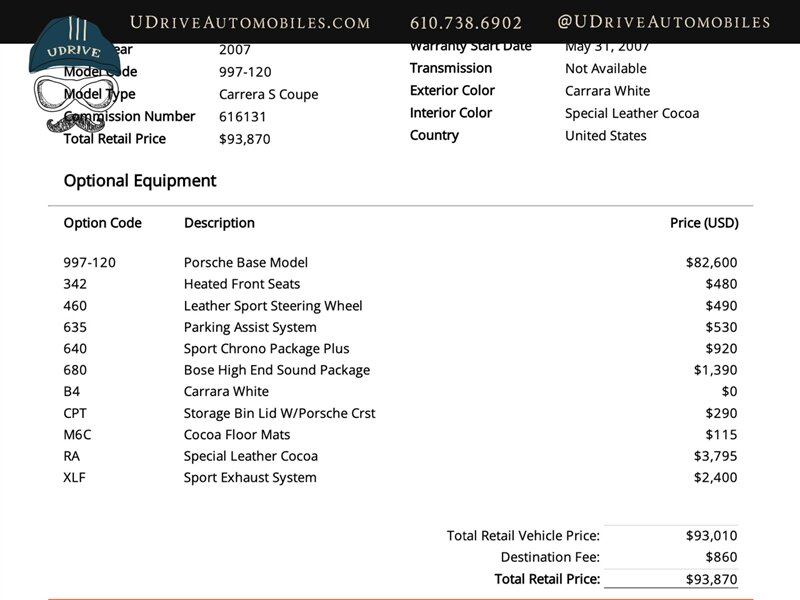Image resolution: width=800 pixels, height=600 pixels.
Task: Click the Destination Fee $860 amount
Action: (x=721, y=557)
